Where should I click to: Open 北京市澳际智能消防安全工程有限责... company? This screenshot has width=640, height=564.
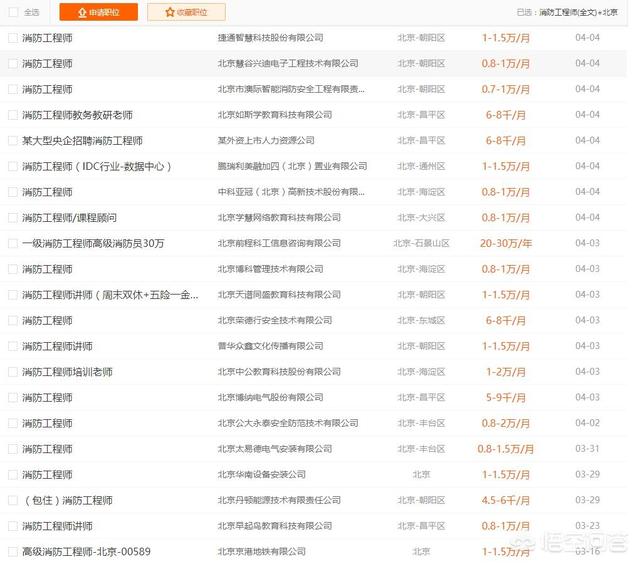tap(291, 89)
